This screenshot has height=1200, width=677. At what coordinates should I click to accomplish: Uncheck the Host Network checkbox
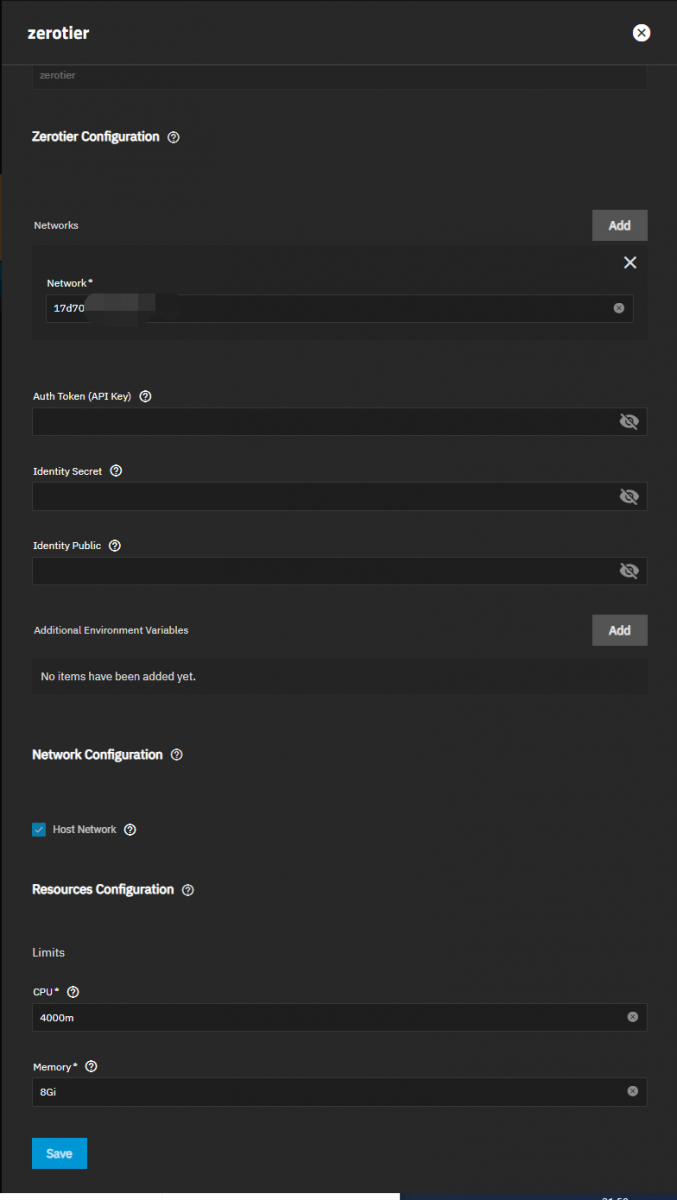coord(39,830)
